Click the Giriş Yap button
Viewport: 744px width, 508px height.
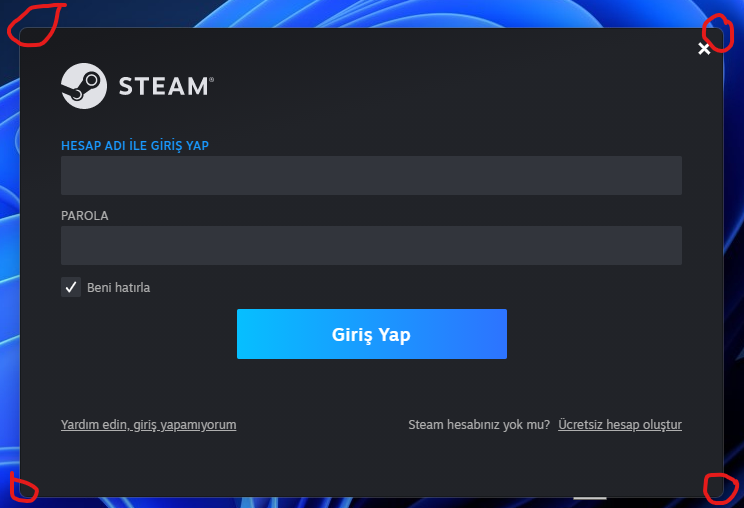point(372,334)
